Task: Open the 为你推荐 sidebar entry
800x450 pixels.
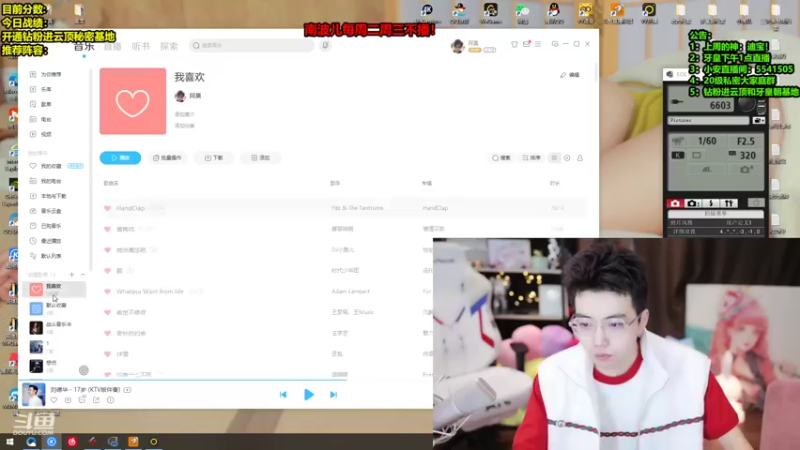Action: click(46, 74)
